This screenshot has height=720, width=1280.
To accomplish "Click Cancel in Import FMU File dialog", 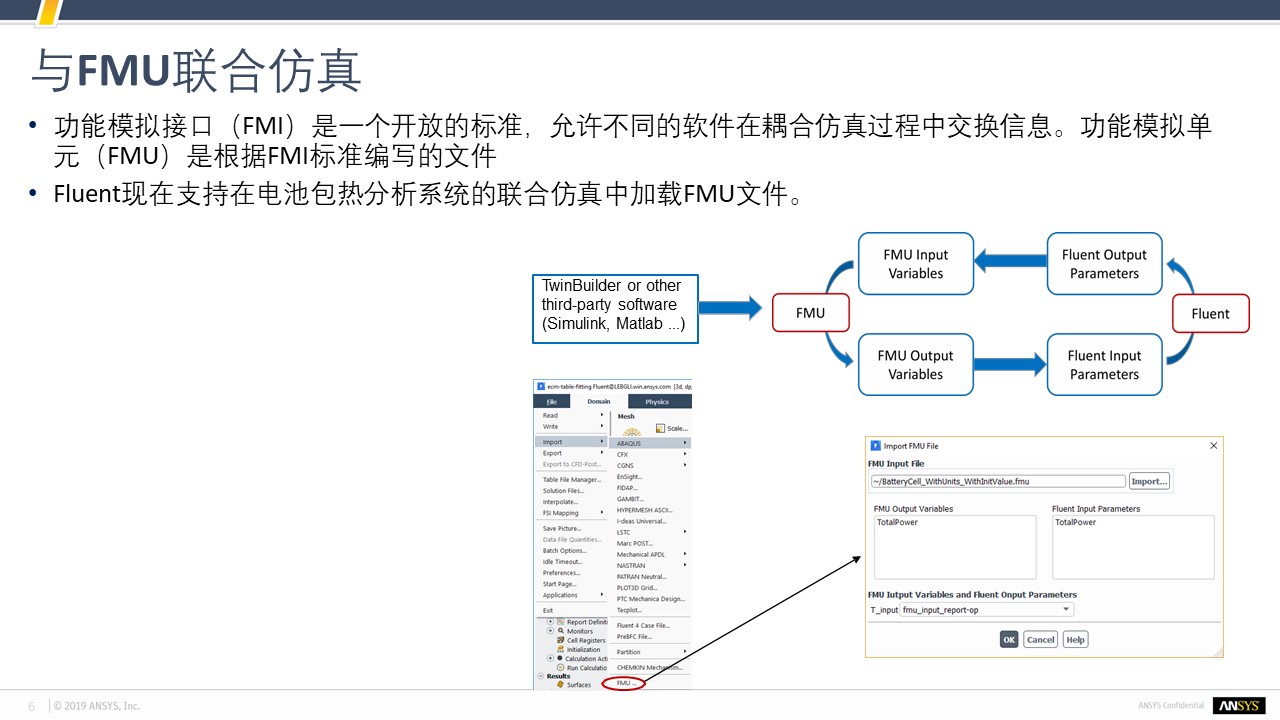I will coord(1040,639).
